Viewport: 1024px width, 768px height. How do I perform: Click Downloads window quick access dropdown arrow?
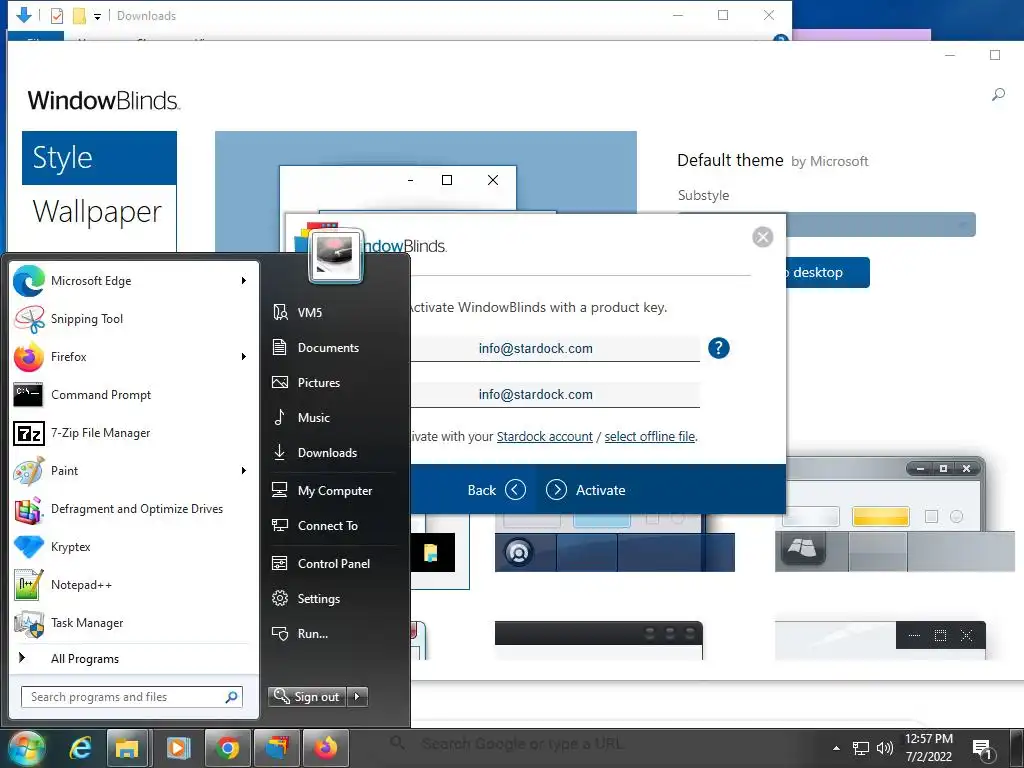click(97, 16)
